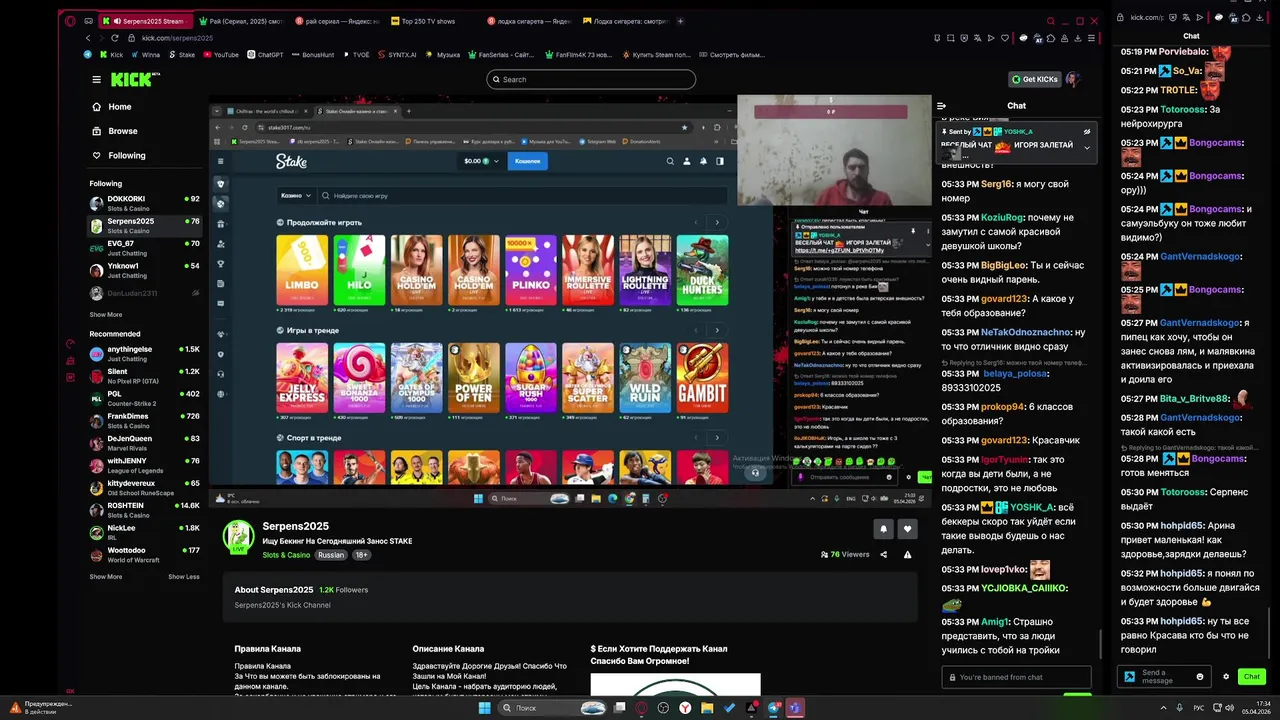Switch to Top 250 TV shows tab
Viewport: 1280px width, 720px height.
425,21
